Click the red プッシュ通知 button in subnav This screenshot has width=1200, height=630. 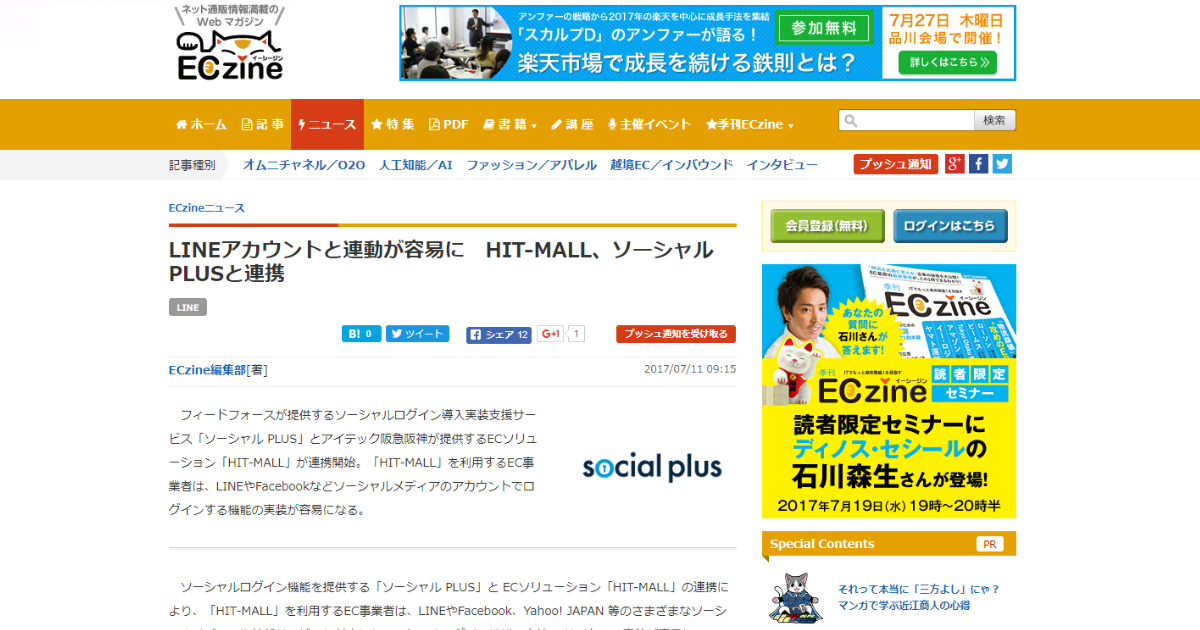(896, 164)
